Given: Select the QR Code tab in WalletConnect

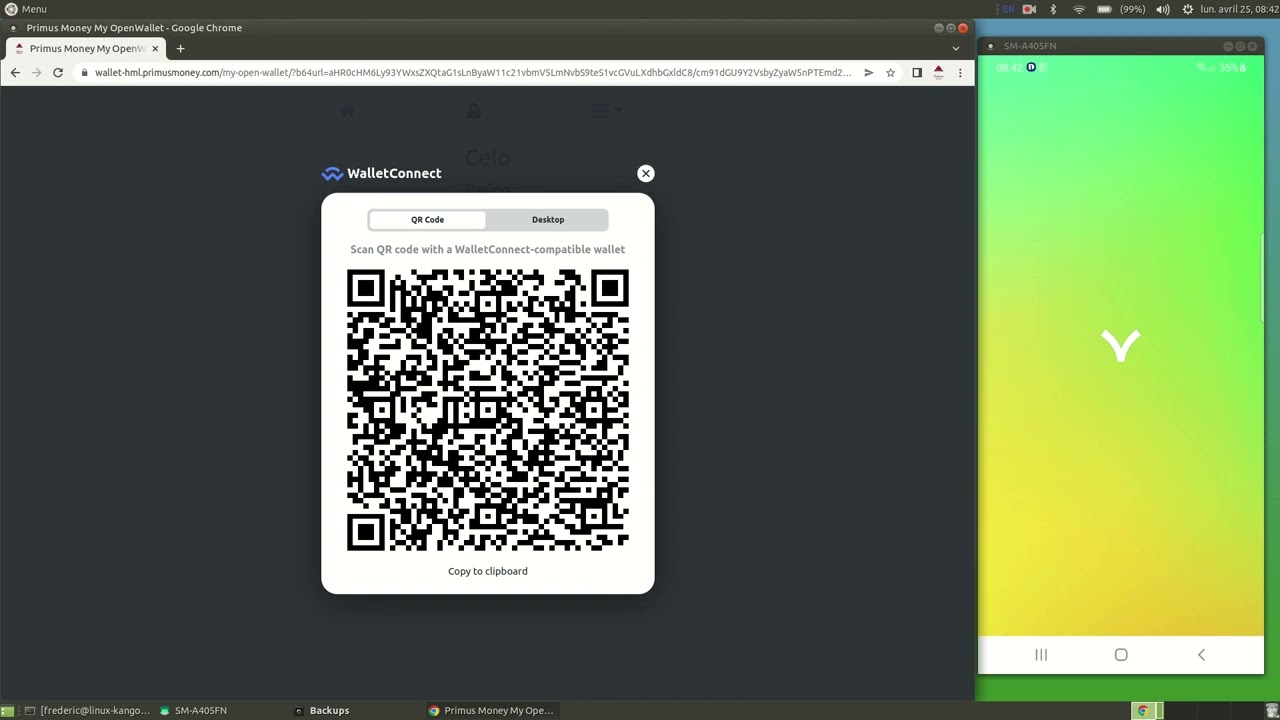Looking at the screenshot, I should [x=427, y=220].
